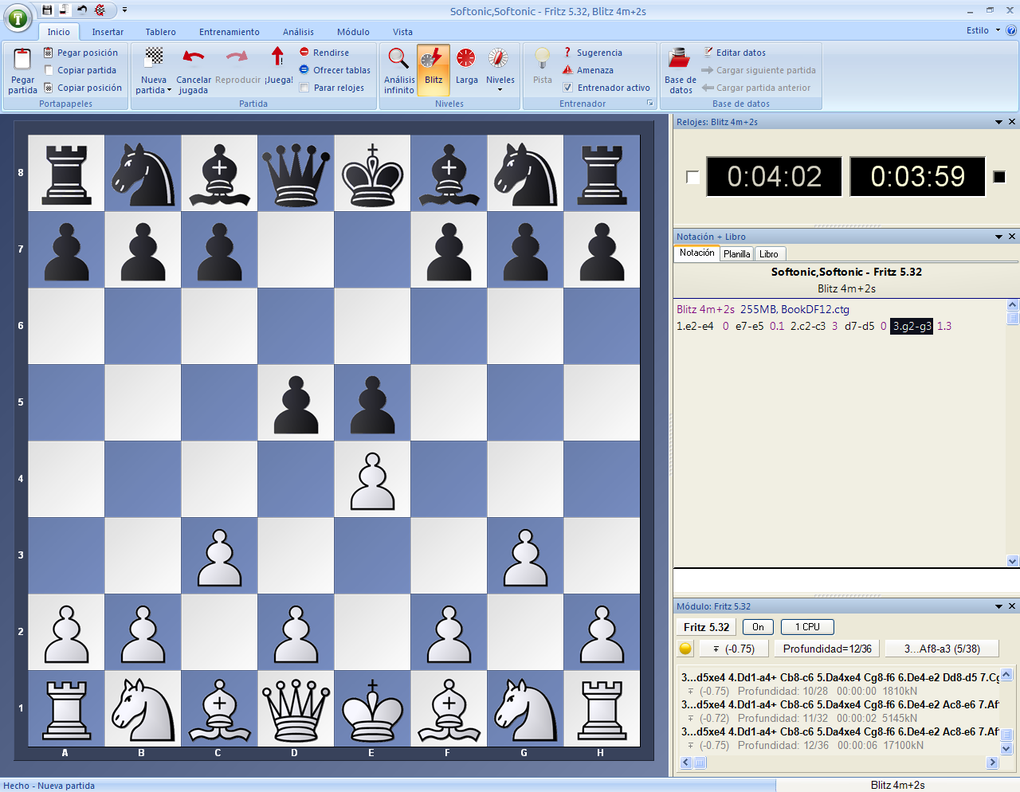The height and width of the screenshot is (792, 1020).
Task: Click engine output horizontal scroll right arrow
Action: click(x=991, y=763)
